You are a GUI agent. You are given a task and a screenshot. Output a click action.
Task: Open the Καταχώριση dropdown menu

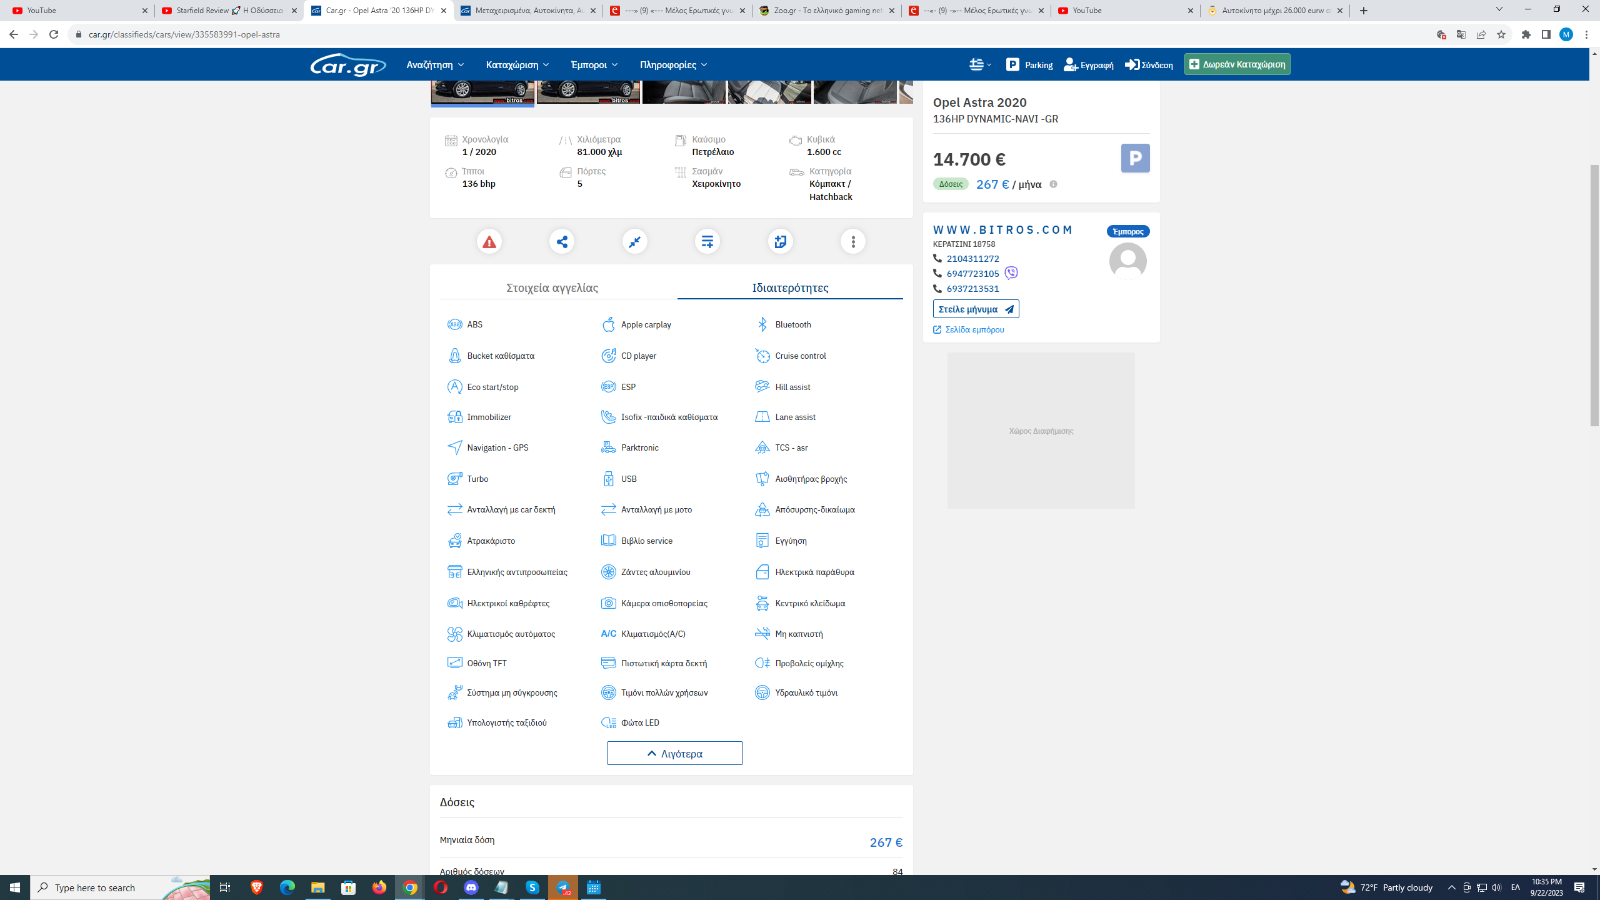[517, 65]
